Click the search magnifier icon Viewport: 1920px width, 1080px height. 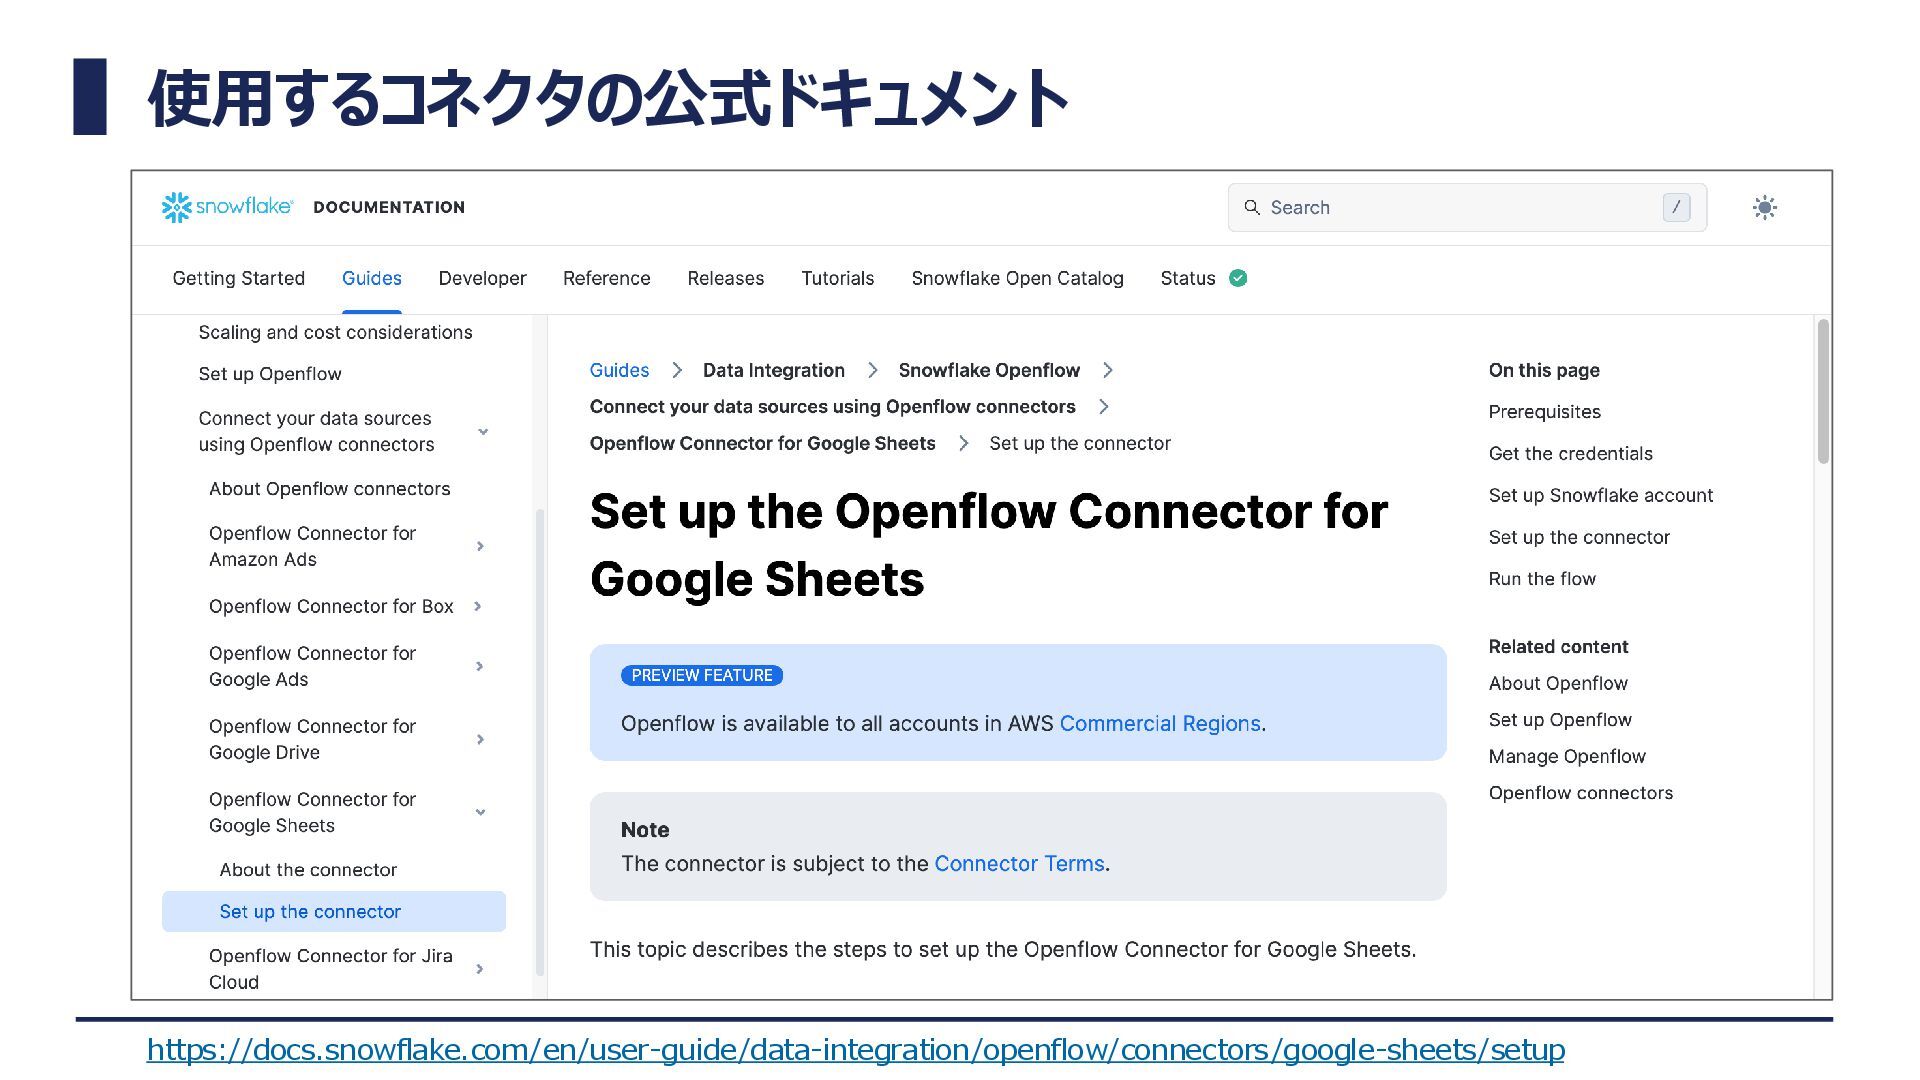tap(1251, 207)
